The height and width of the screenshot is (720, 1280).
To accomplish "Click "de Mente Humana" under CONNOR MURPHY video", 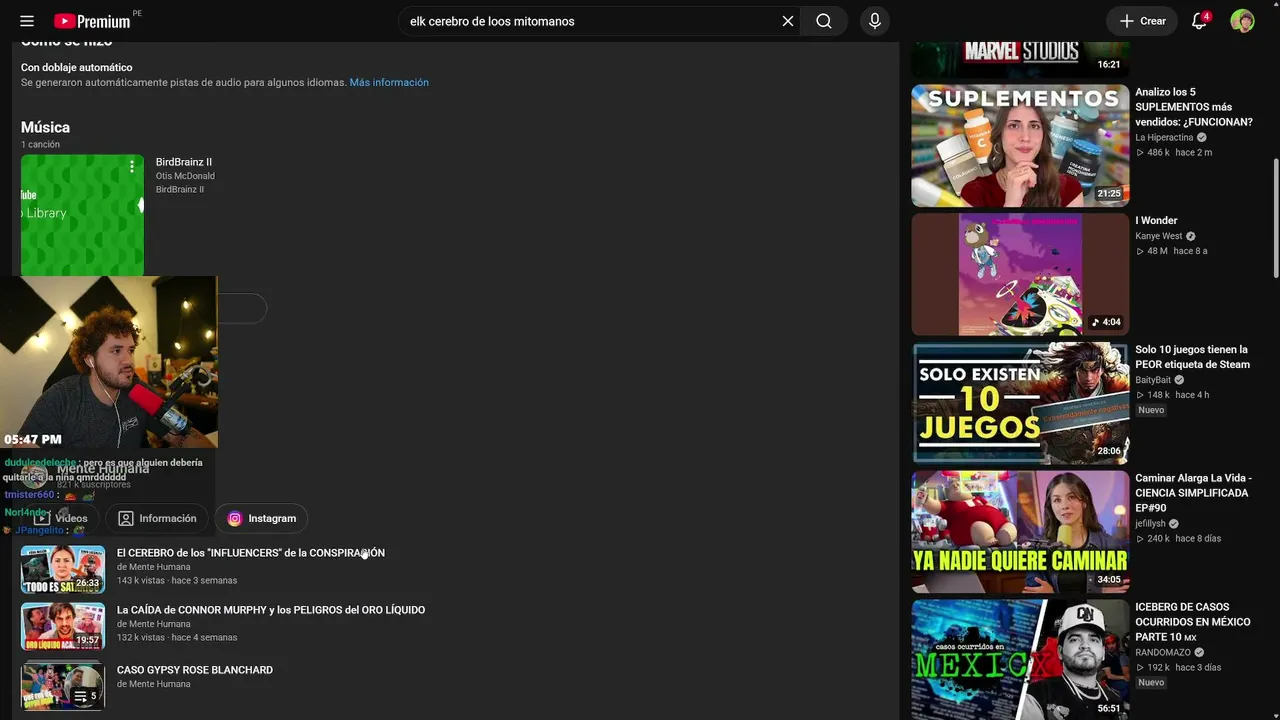I will coord(153,624).
